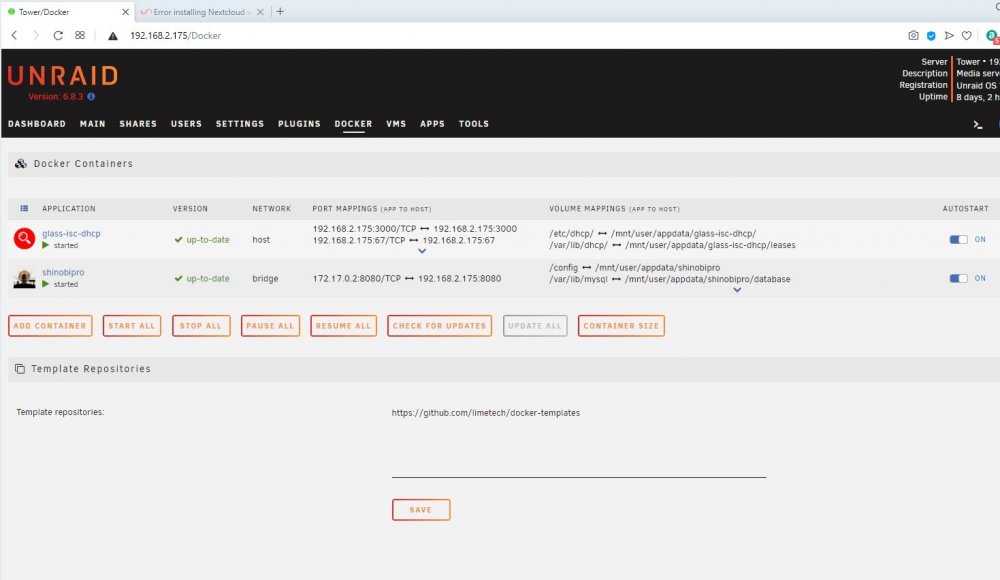Toggle autostart for glass-isc-dhcp
Viewport: 1000px width, 580px height.
click(x=958, y=239)
